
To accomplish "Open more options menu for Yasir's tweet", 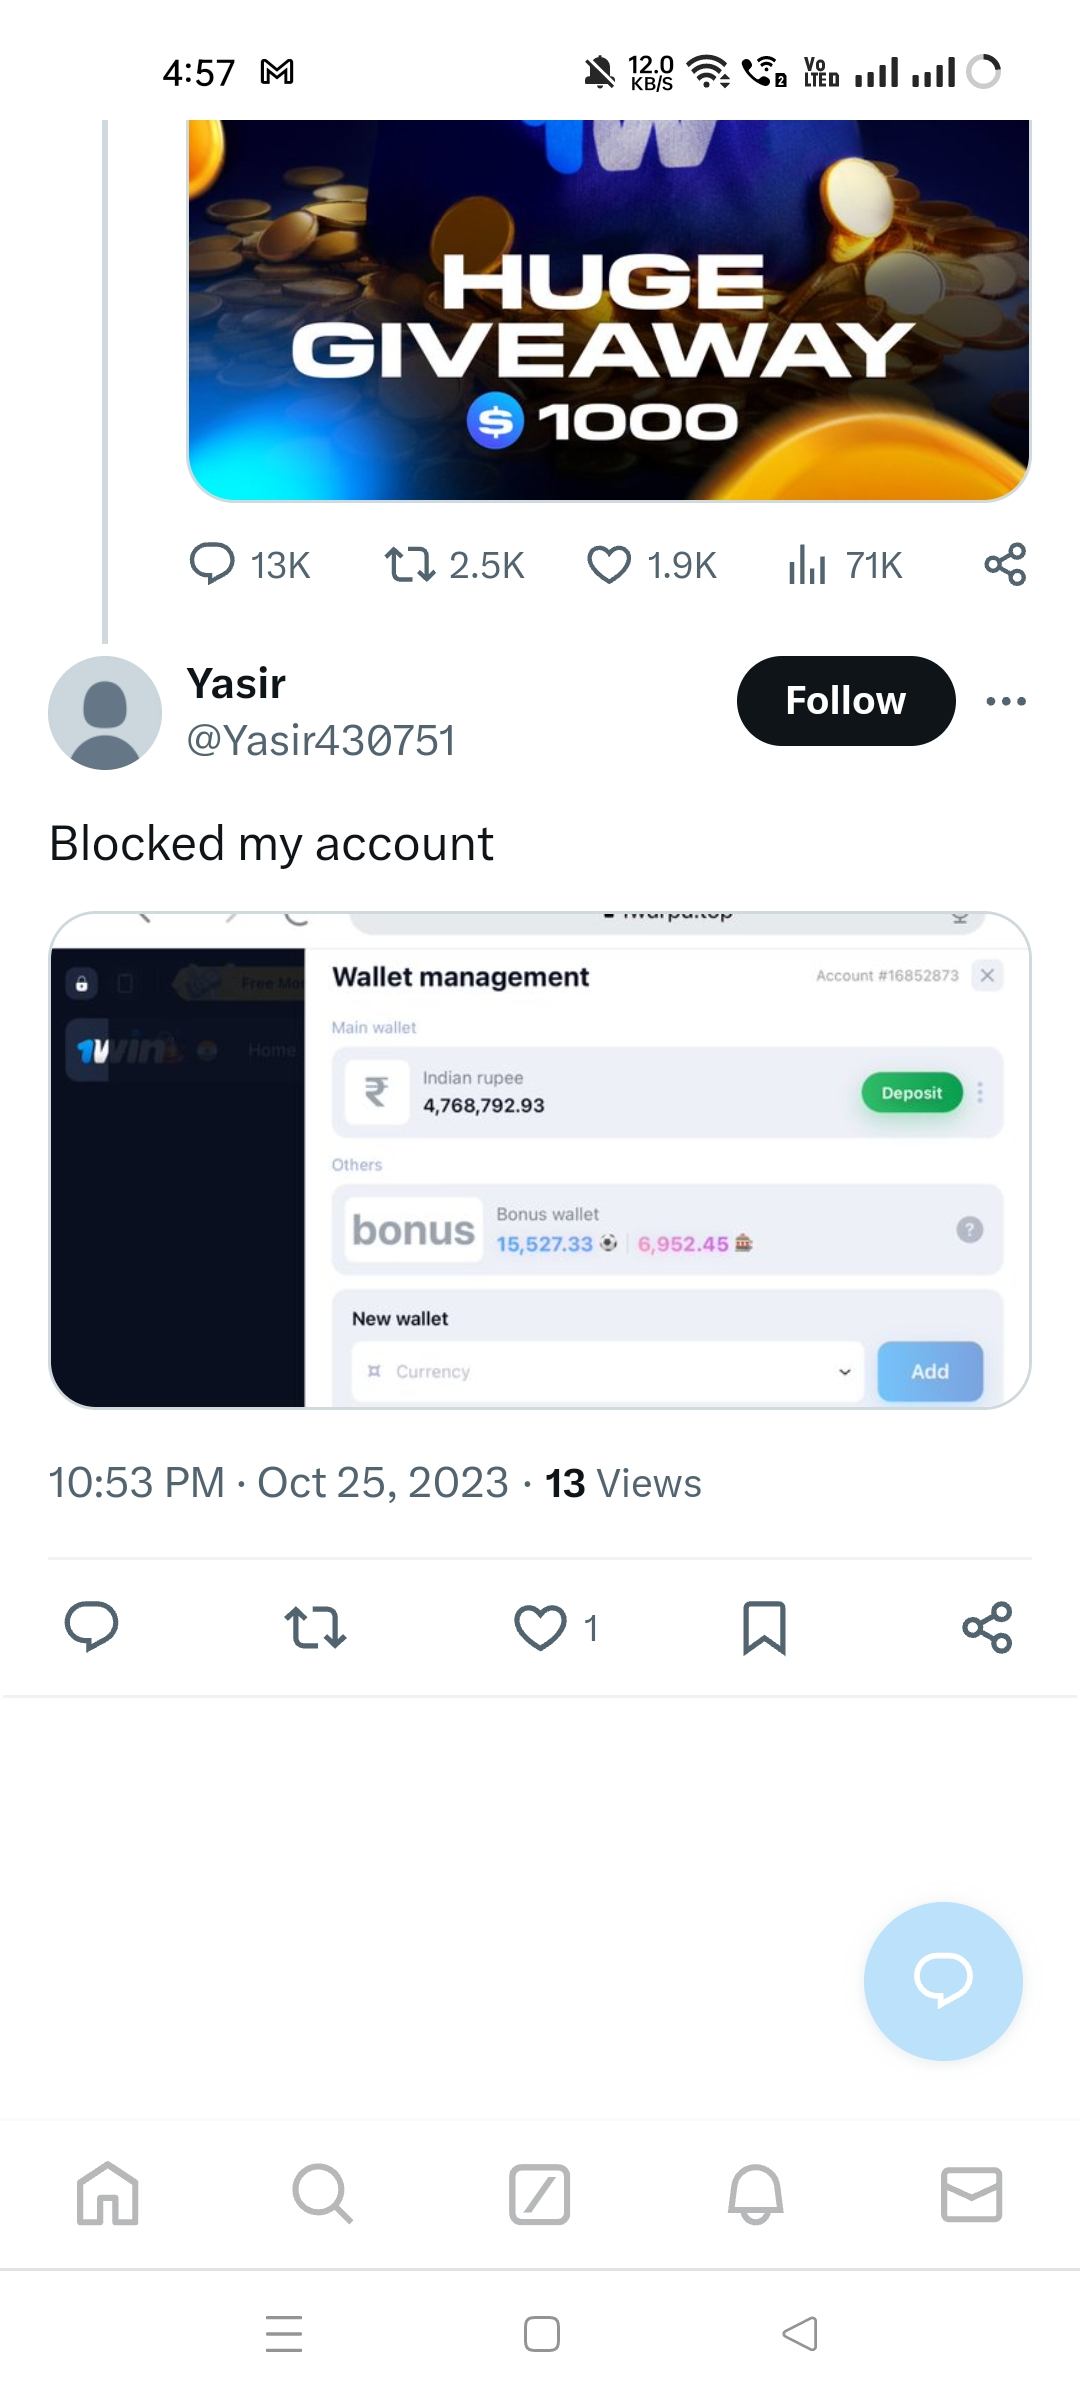I will click(1005, 701).
